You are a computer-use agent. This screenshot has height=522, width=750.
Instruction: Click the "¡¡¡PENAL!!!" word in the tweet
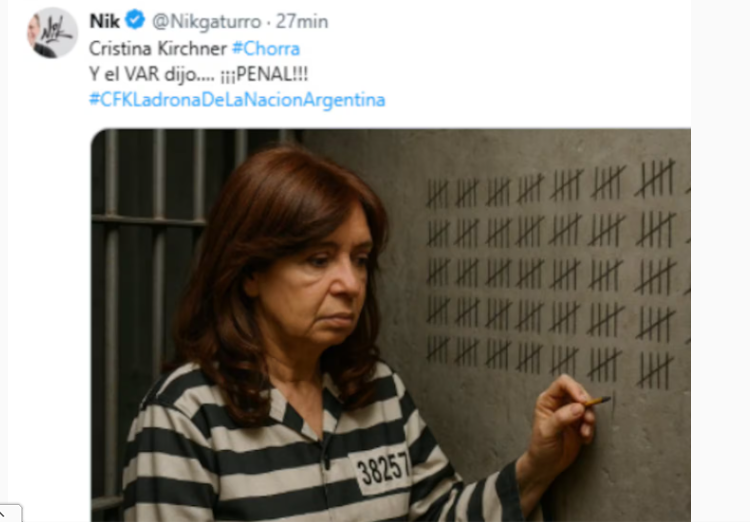click(264, 74)
